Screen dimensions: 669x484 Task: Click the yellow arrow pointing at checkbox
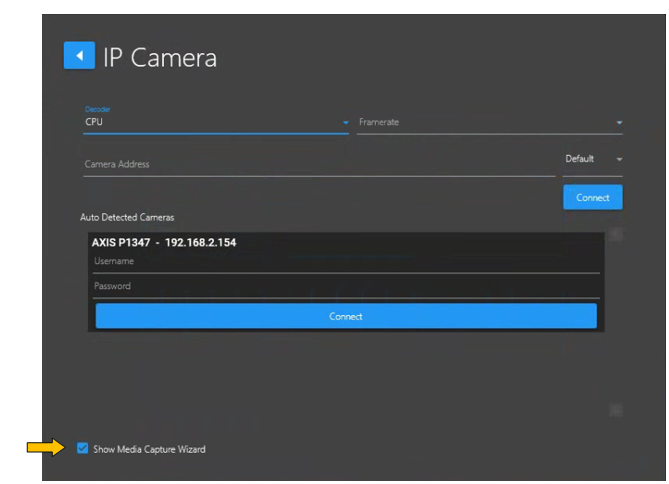click(x=45, y=448)
